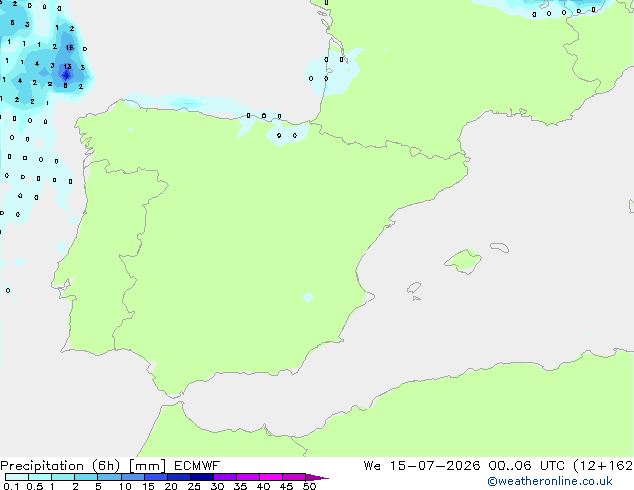Image resolution: width=634 pixels, height=490 pixels.
Task: Click the 25–30 mm dark navy swatch
Action: 202,477
